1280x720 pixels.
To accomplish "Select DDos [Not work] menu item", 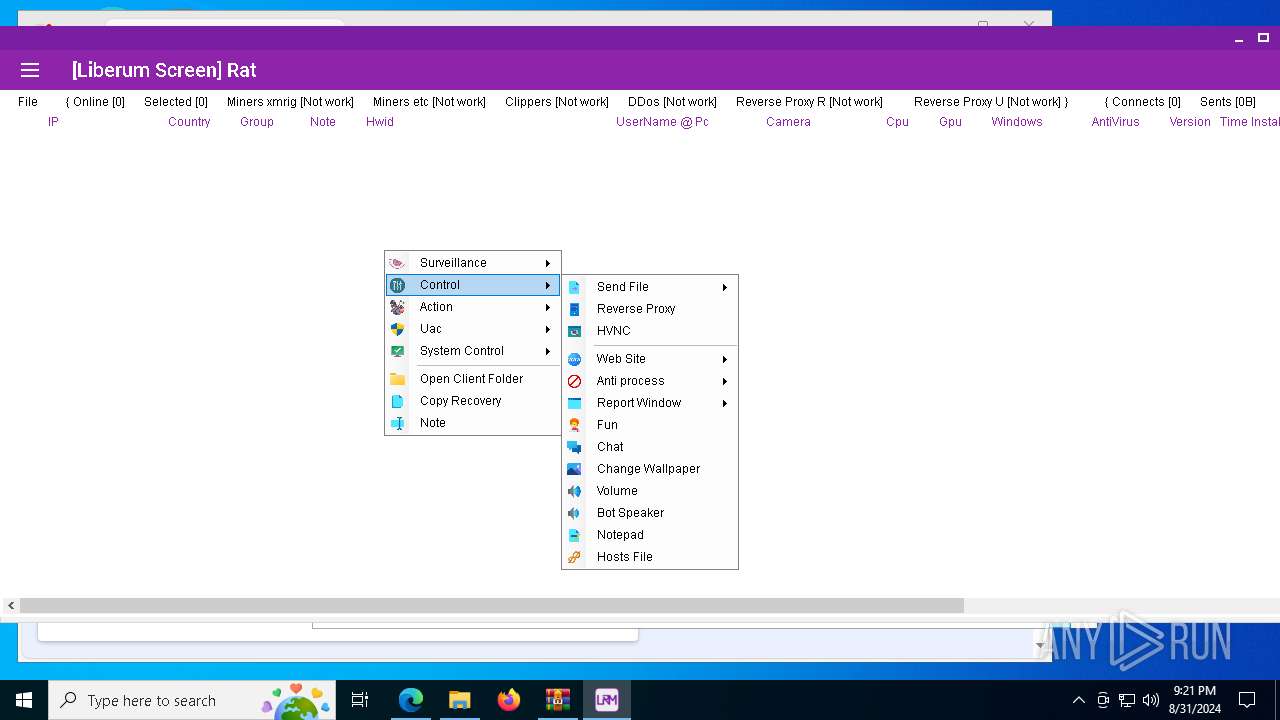I will 672,102.
